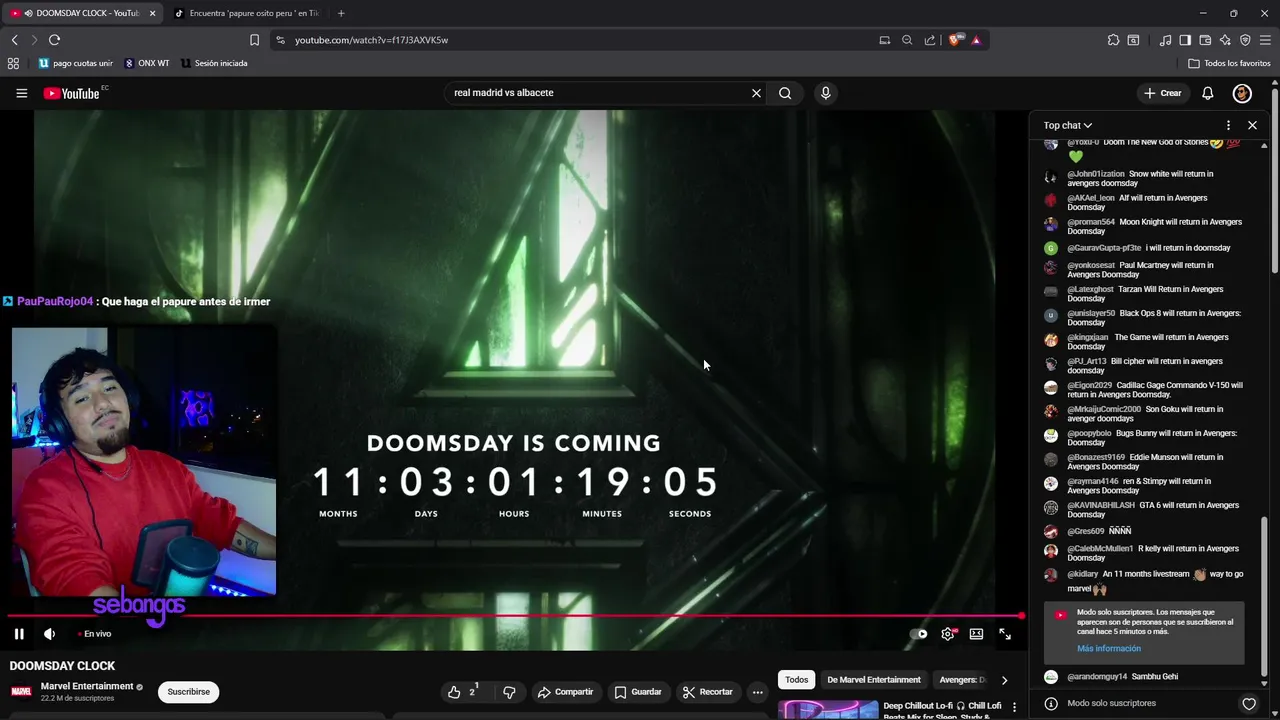The width and height of the screenshot is (1280, 720).
Task: Open more actions three-dot button
Action: click(x=757, y=692)
